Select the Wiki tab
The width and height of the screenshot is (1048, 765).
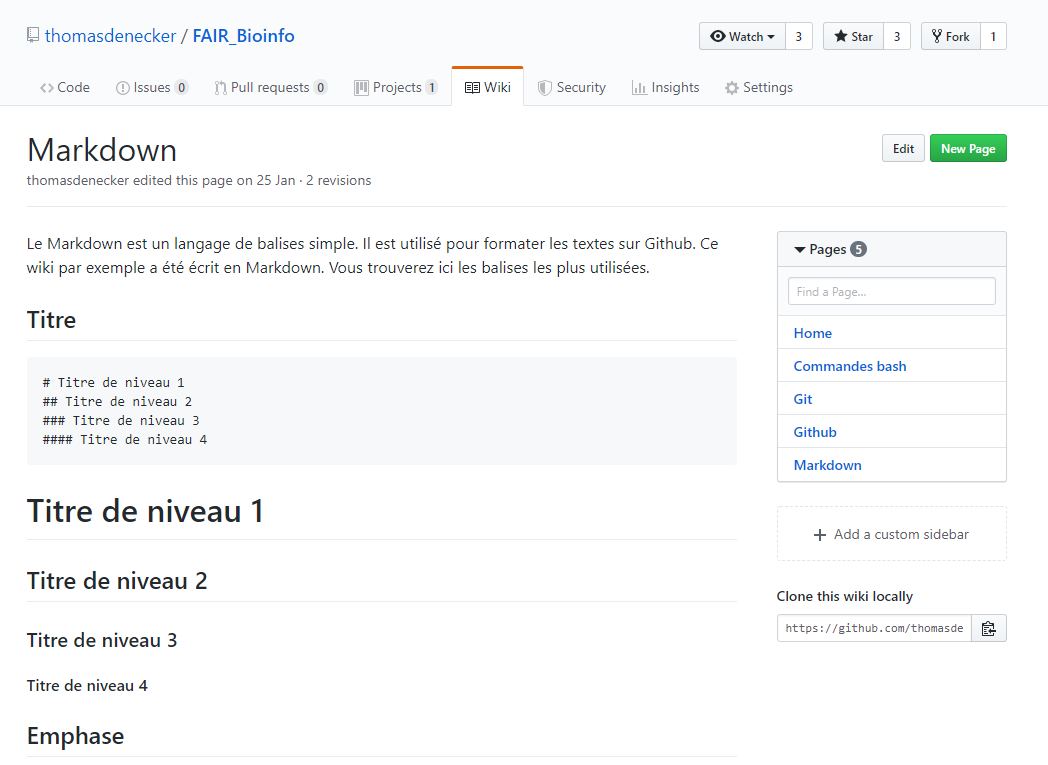[x=488, y=88]
